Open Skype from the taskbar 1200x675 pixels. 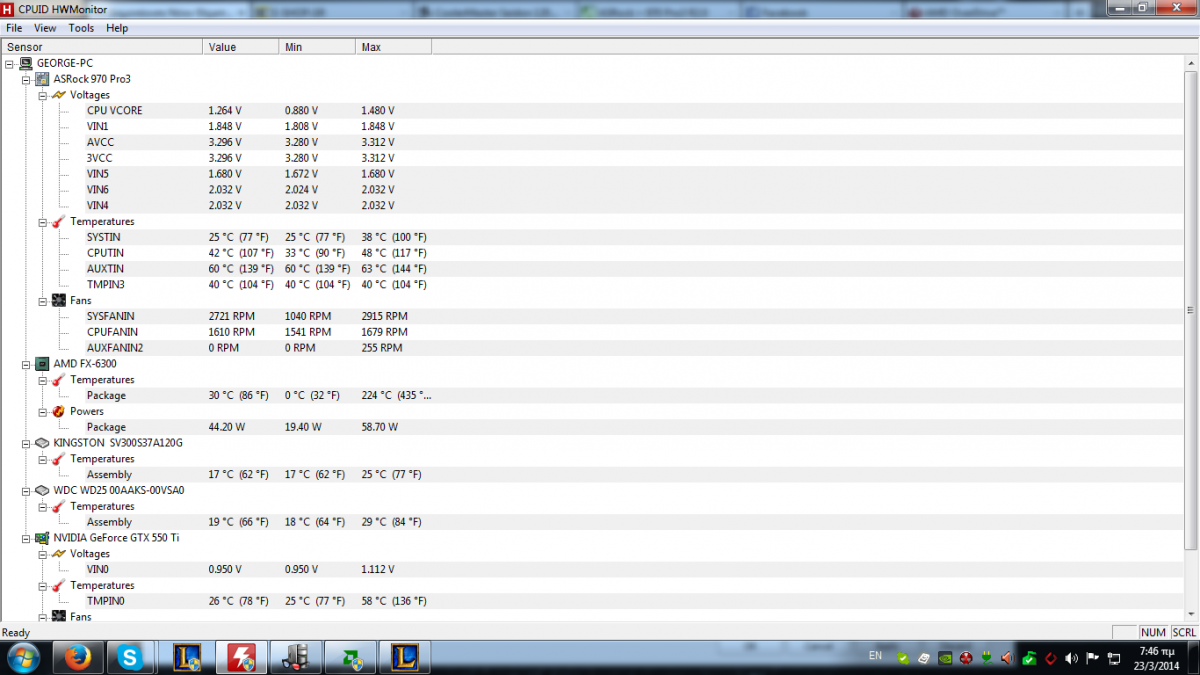click(x=129, y=657)
